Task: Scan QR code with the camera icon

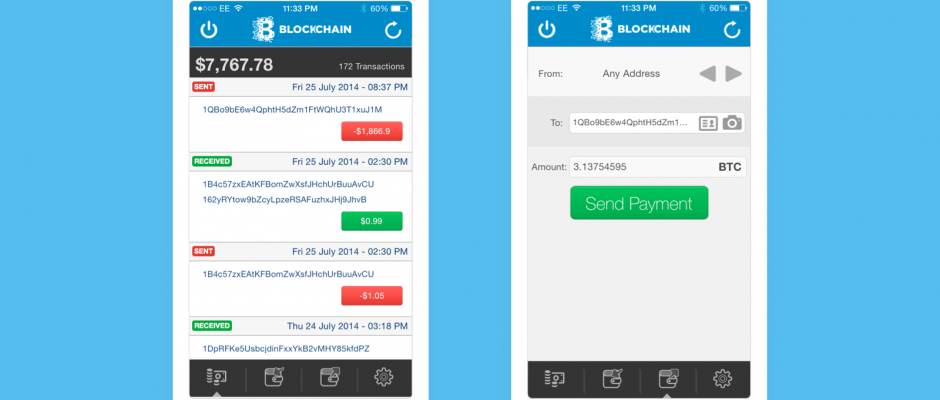Action: click(x=732, y=123)
